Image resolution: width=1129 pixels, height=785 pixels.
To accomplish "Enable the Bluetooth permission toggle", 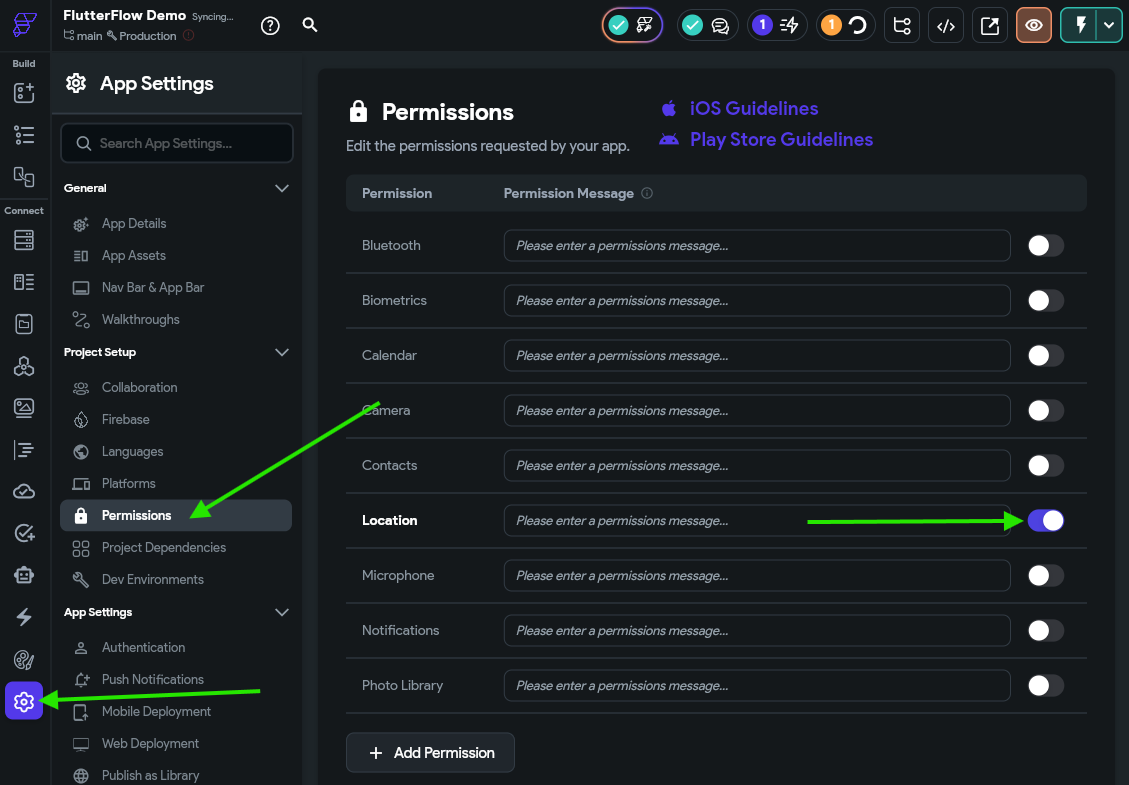I will tap(1045, 246).
